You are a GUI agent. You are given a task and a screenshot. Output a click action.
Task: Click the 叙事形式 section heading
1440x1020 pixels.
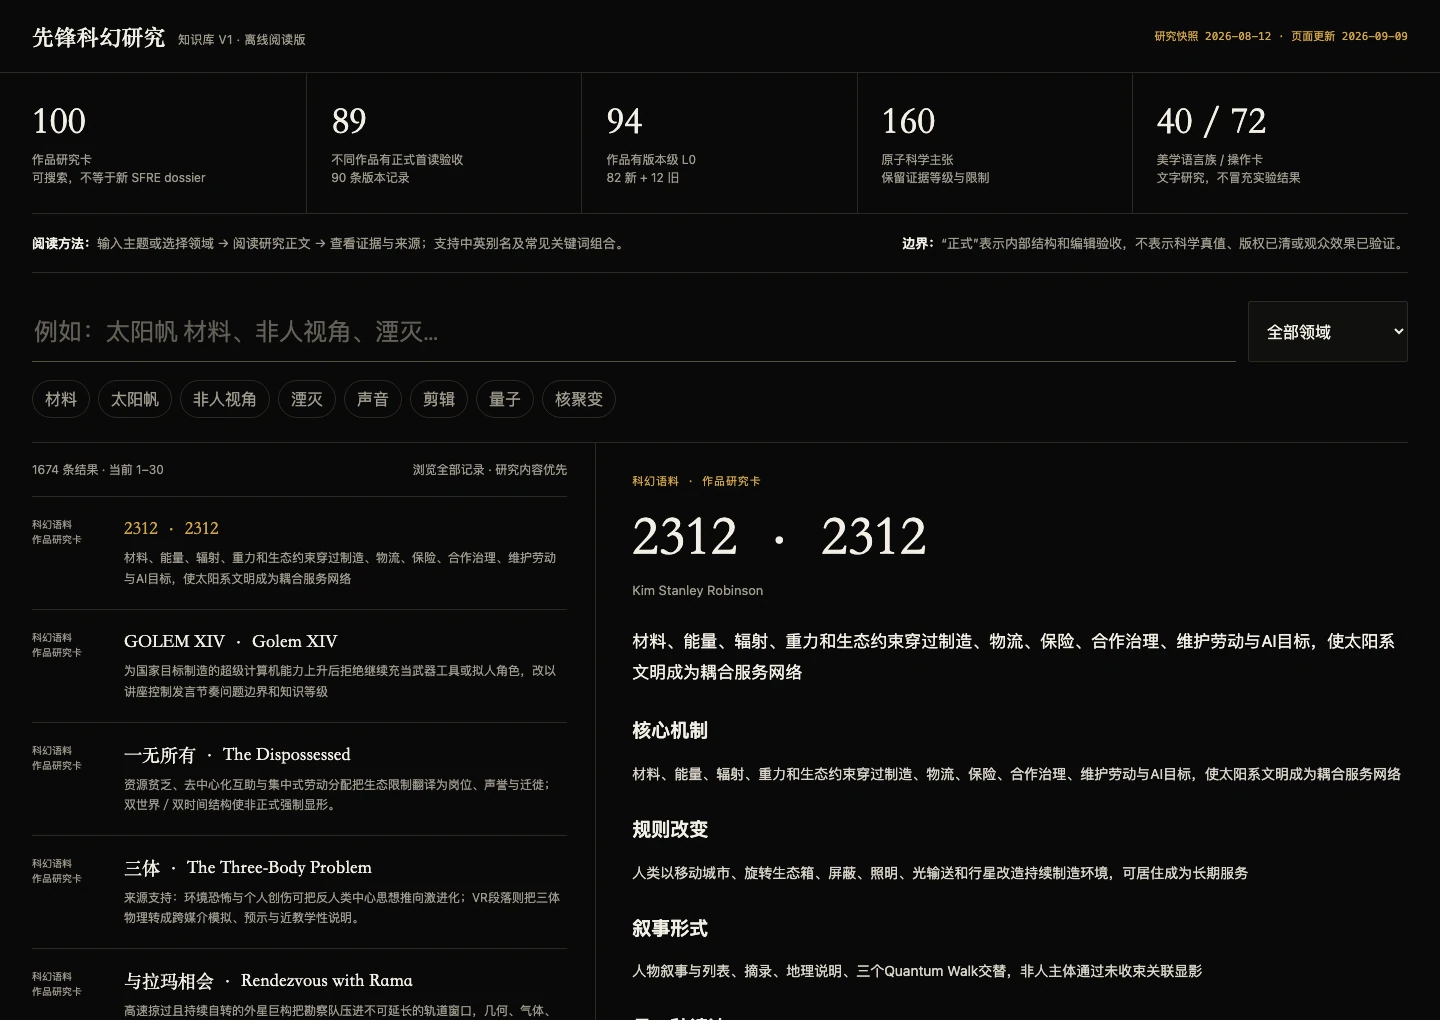point(670,928)
